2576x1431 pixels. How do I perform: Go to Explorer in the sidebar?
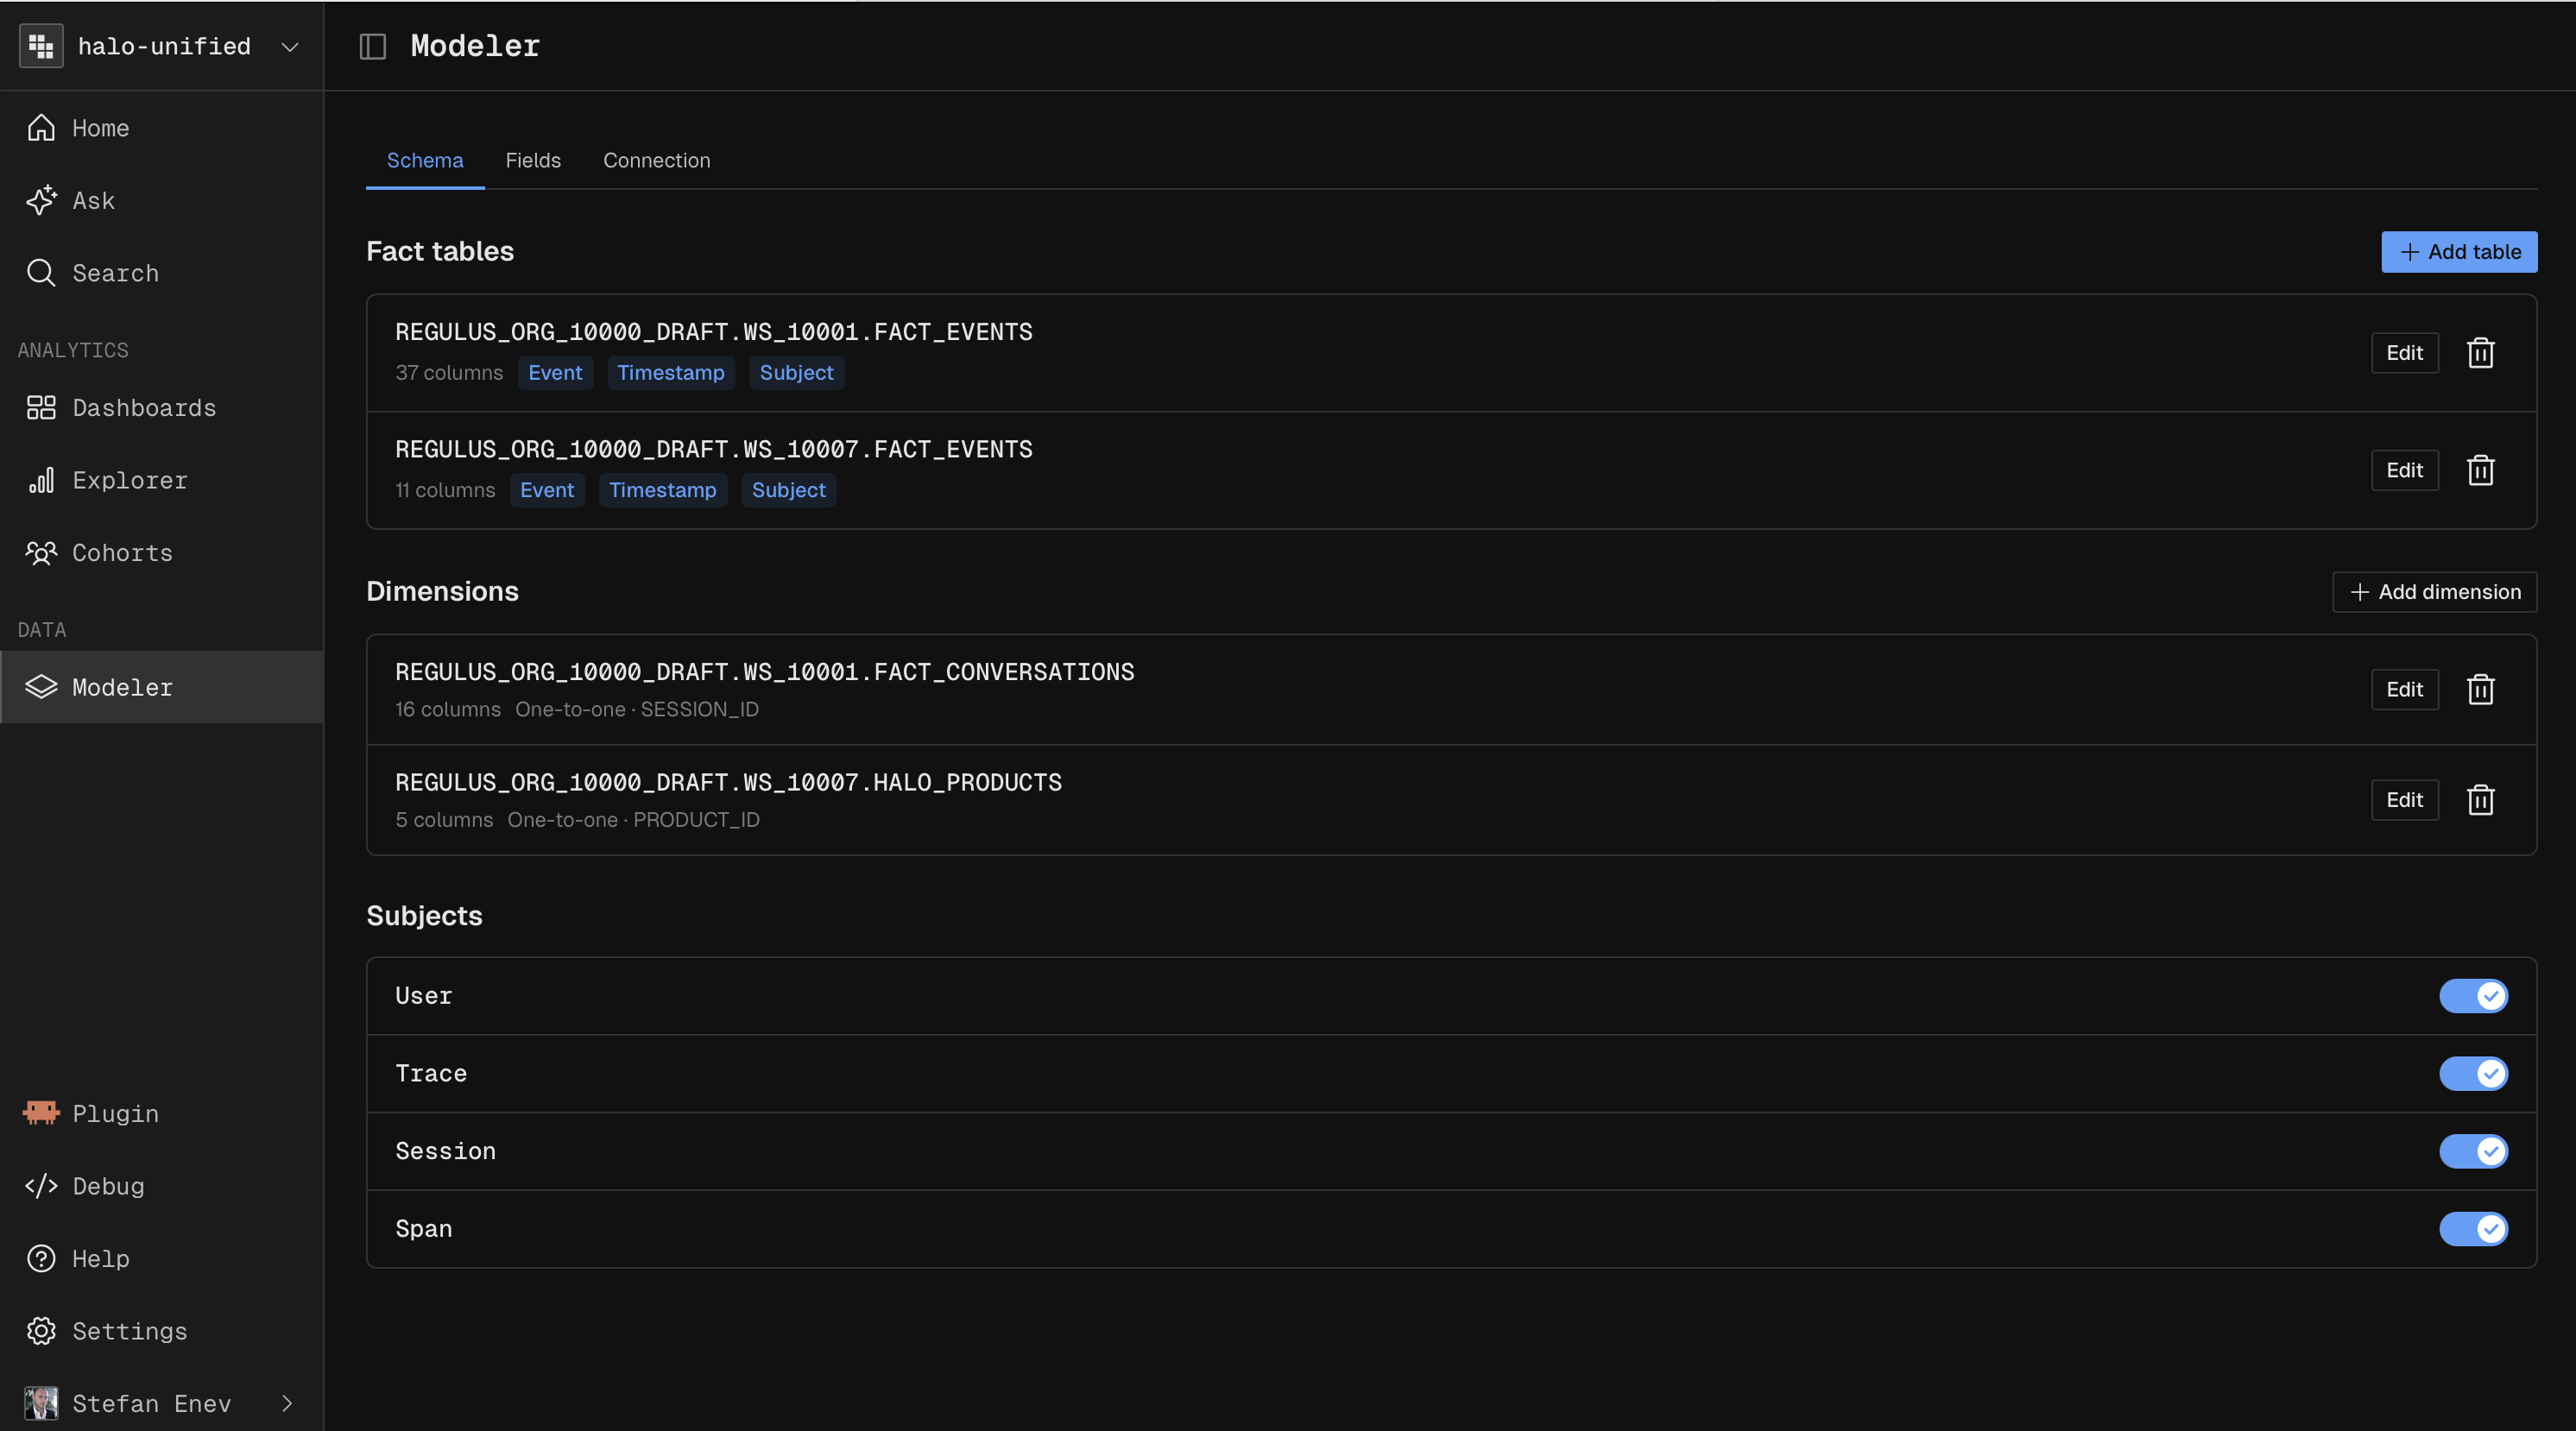pos(162,480)
